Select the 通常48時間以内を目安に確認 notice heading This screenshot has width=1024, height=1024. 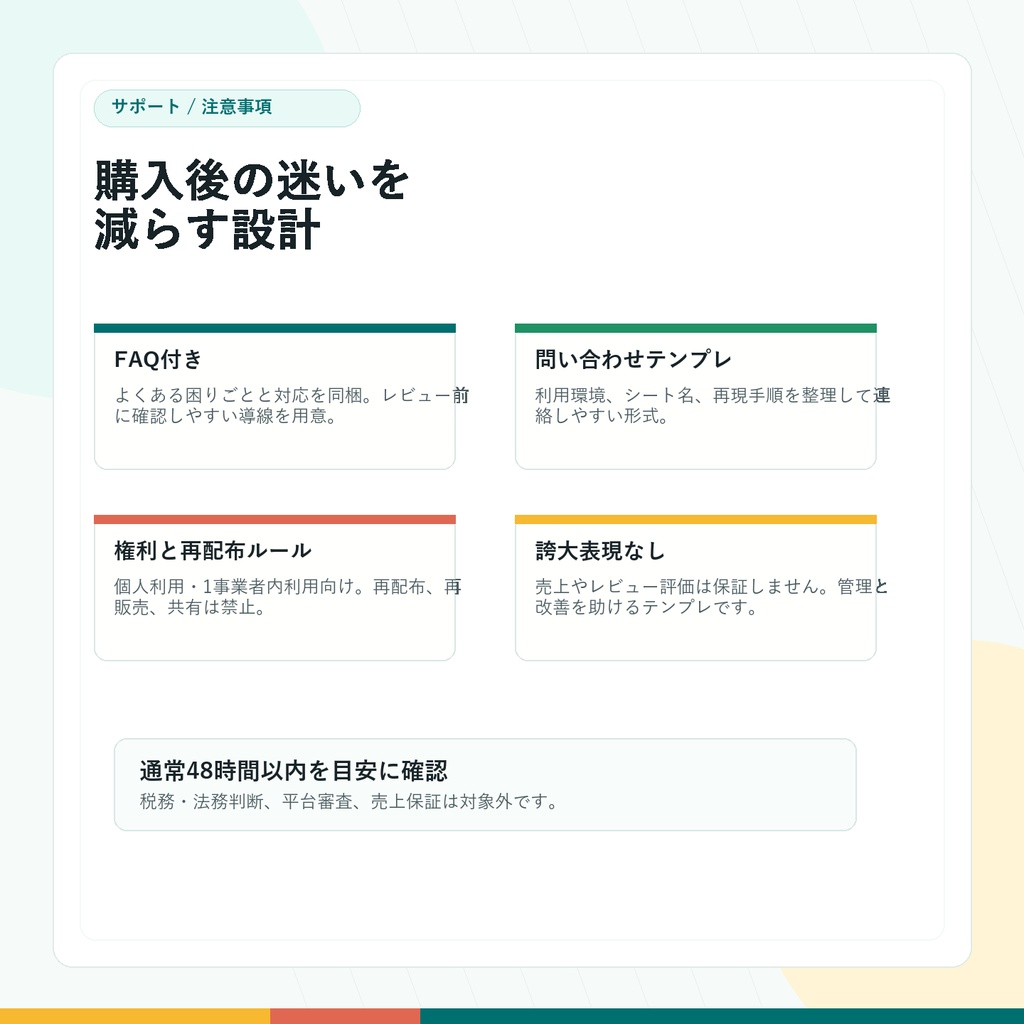tap(293, 771)
